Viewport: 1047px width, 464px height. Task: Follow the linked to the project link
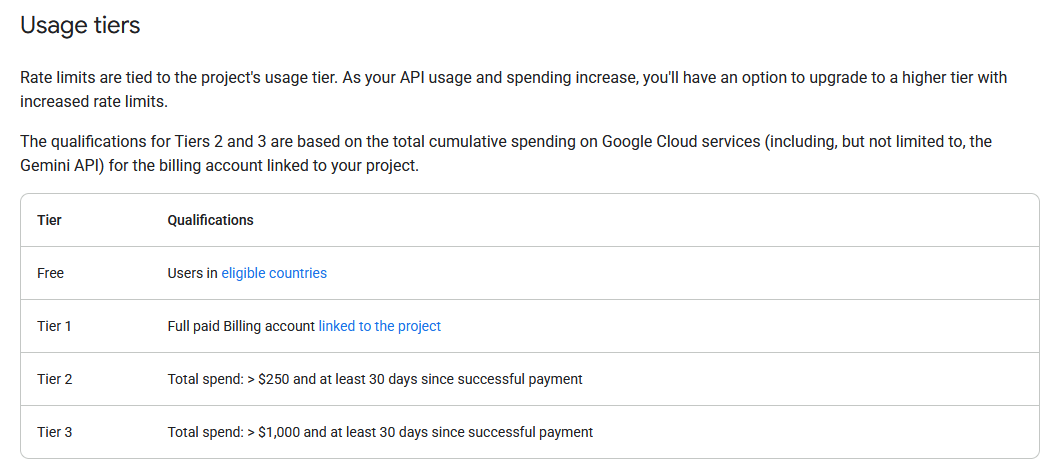pos(379,326)
